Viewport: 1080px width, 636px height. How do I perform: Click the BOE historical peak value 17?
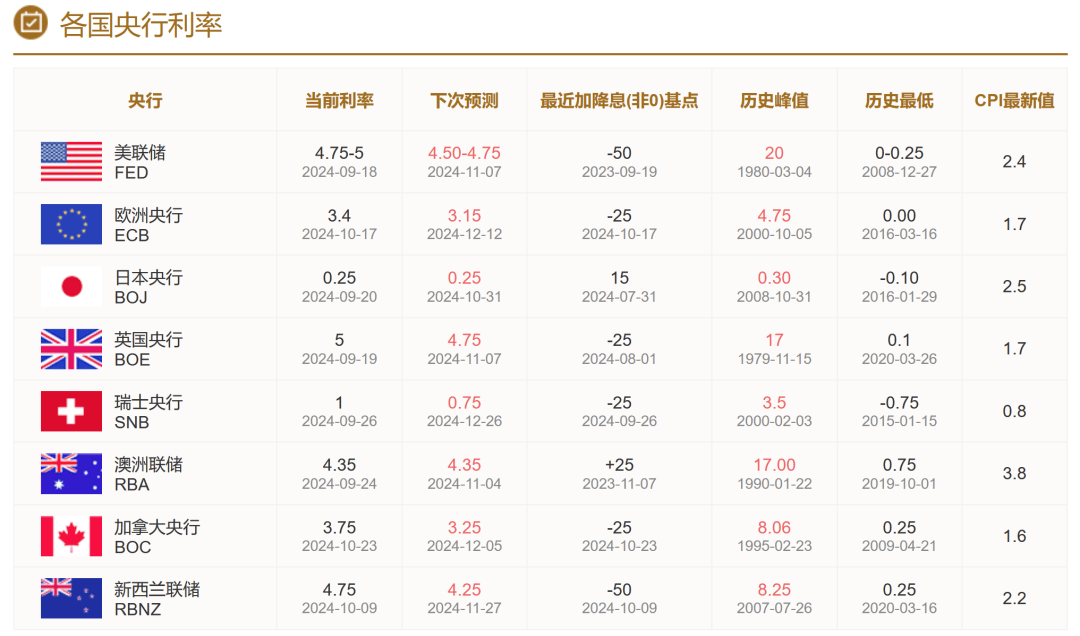coord(774,340)
